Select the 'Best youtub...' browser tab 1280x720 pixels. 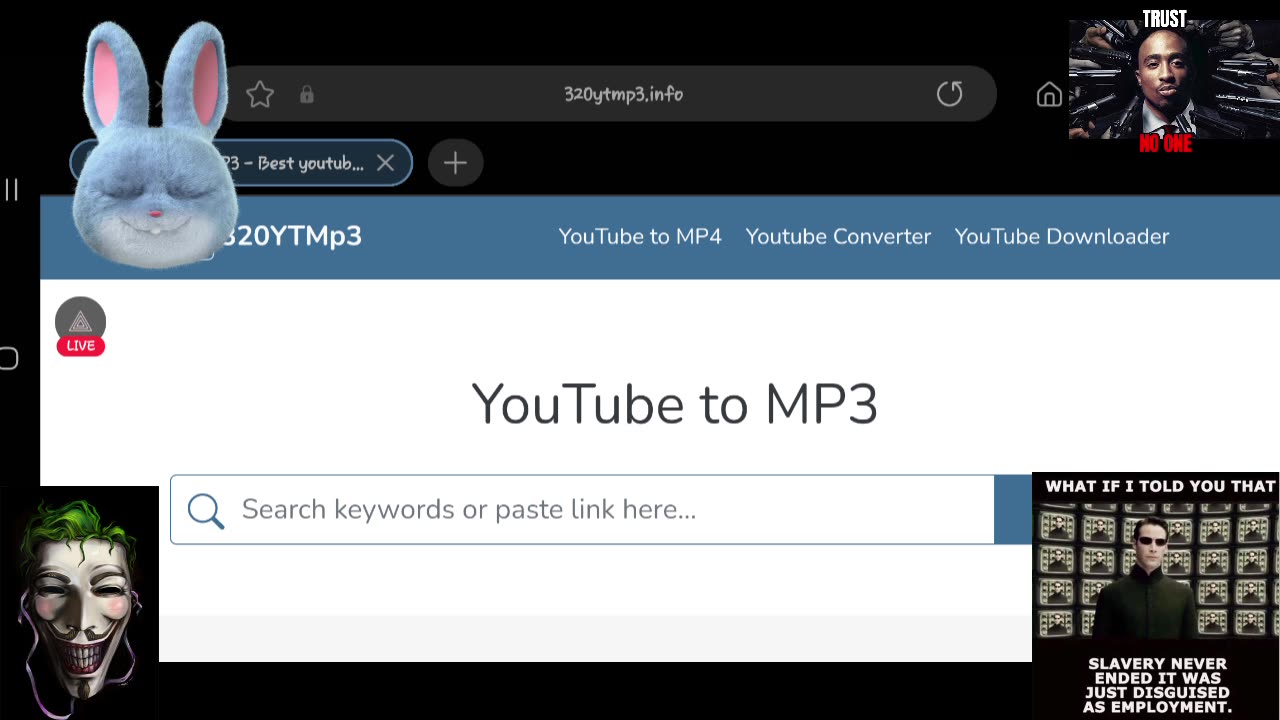point(241,163)
